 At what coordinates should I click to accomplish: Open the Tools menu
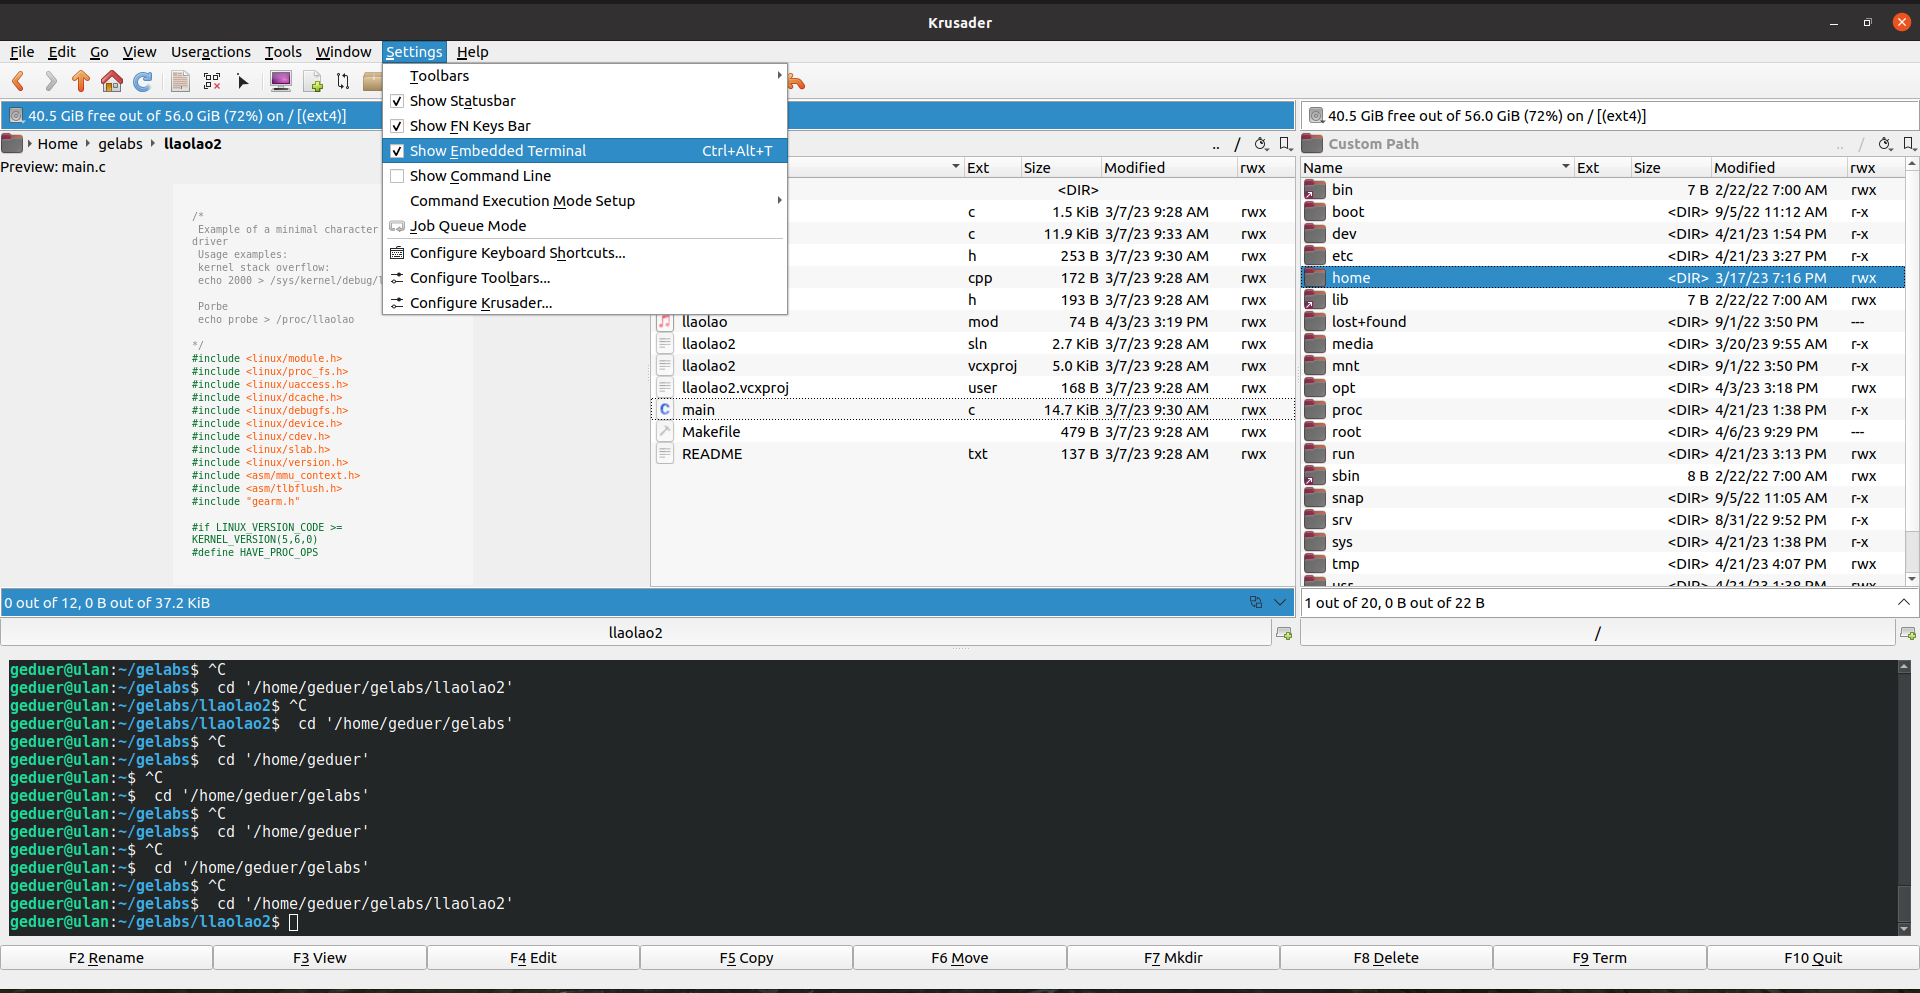click(x=283, y=52)
